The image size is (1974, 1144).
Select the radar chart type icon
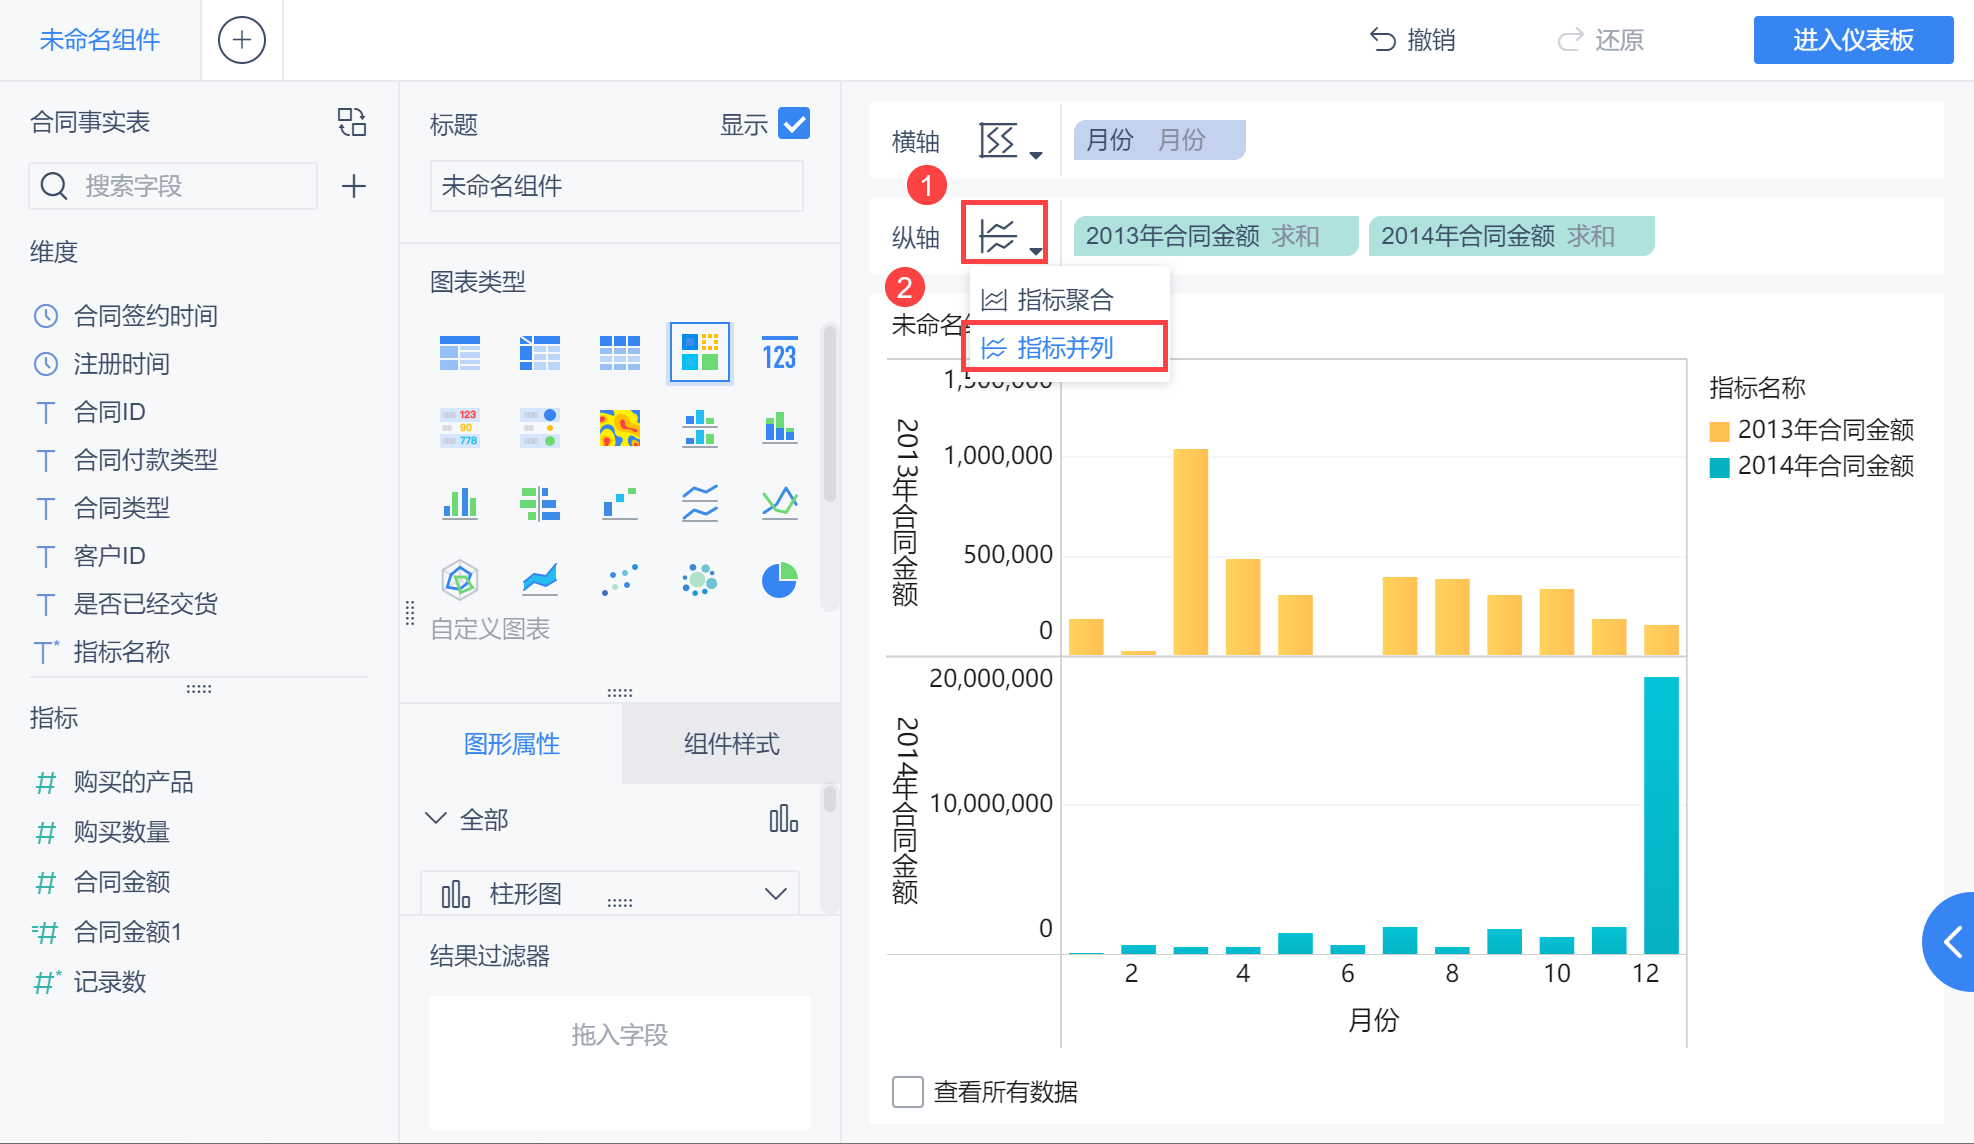(x=459, y=580)
